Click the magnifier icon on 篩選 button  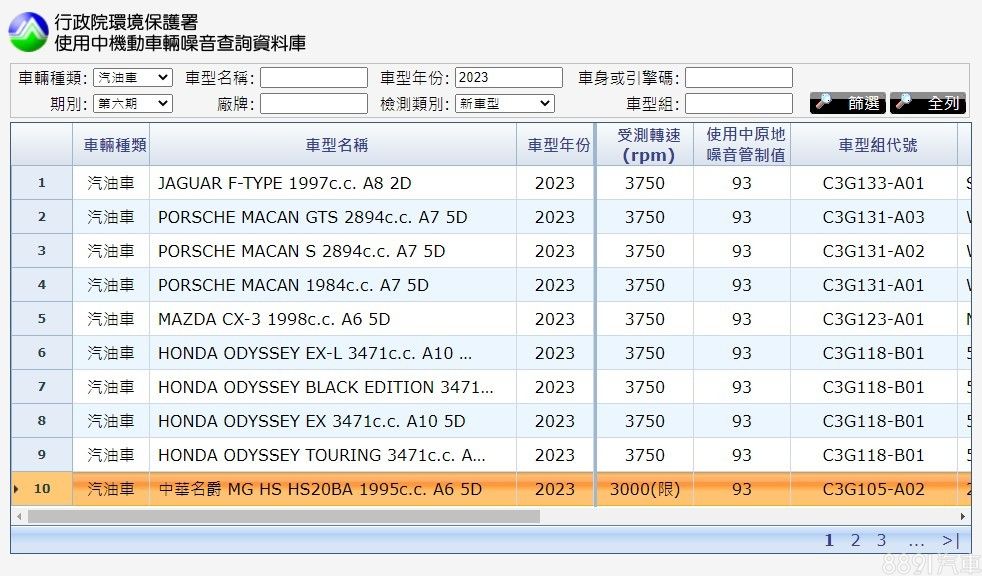click(x=824, y=103)
